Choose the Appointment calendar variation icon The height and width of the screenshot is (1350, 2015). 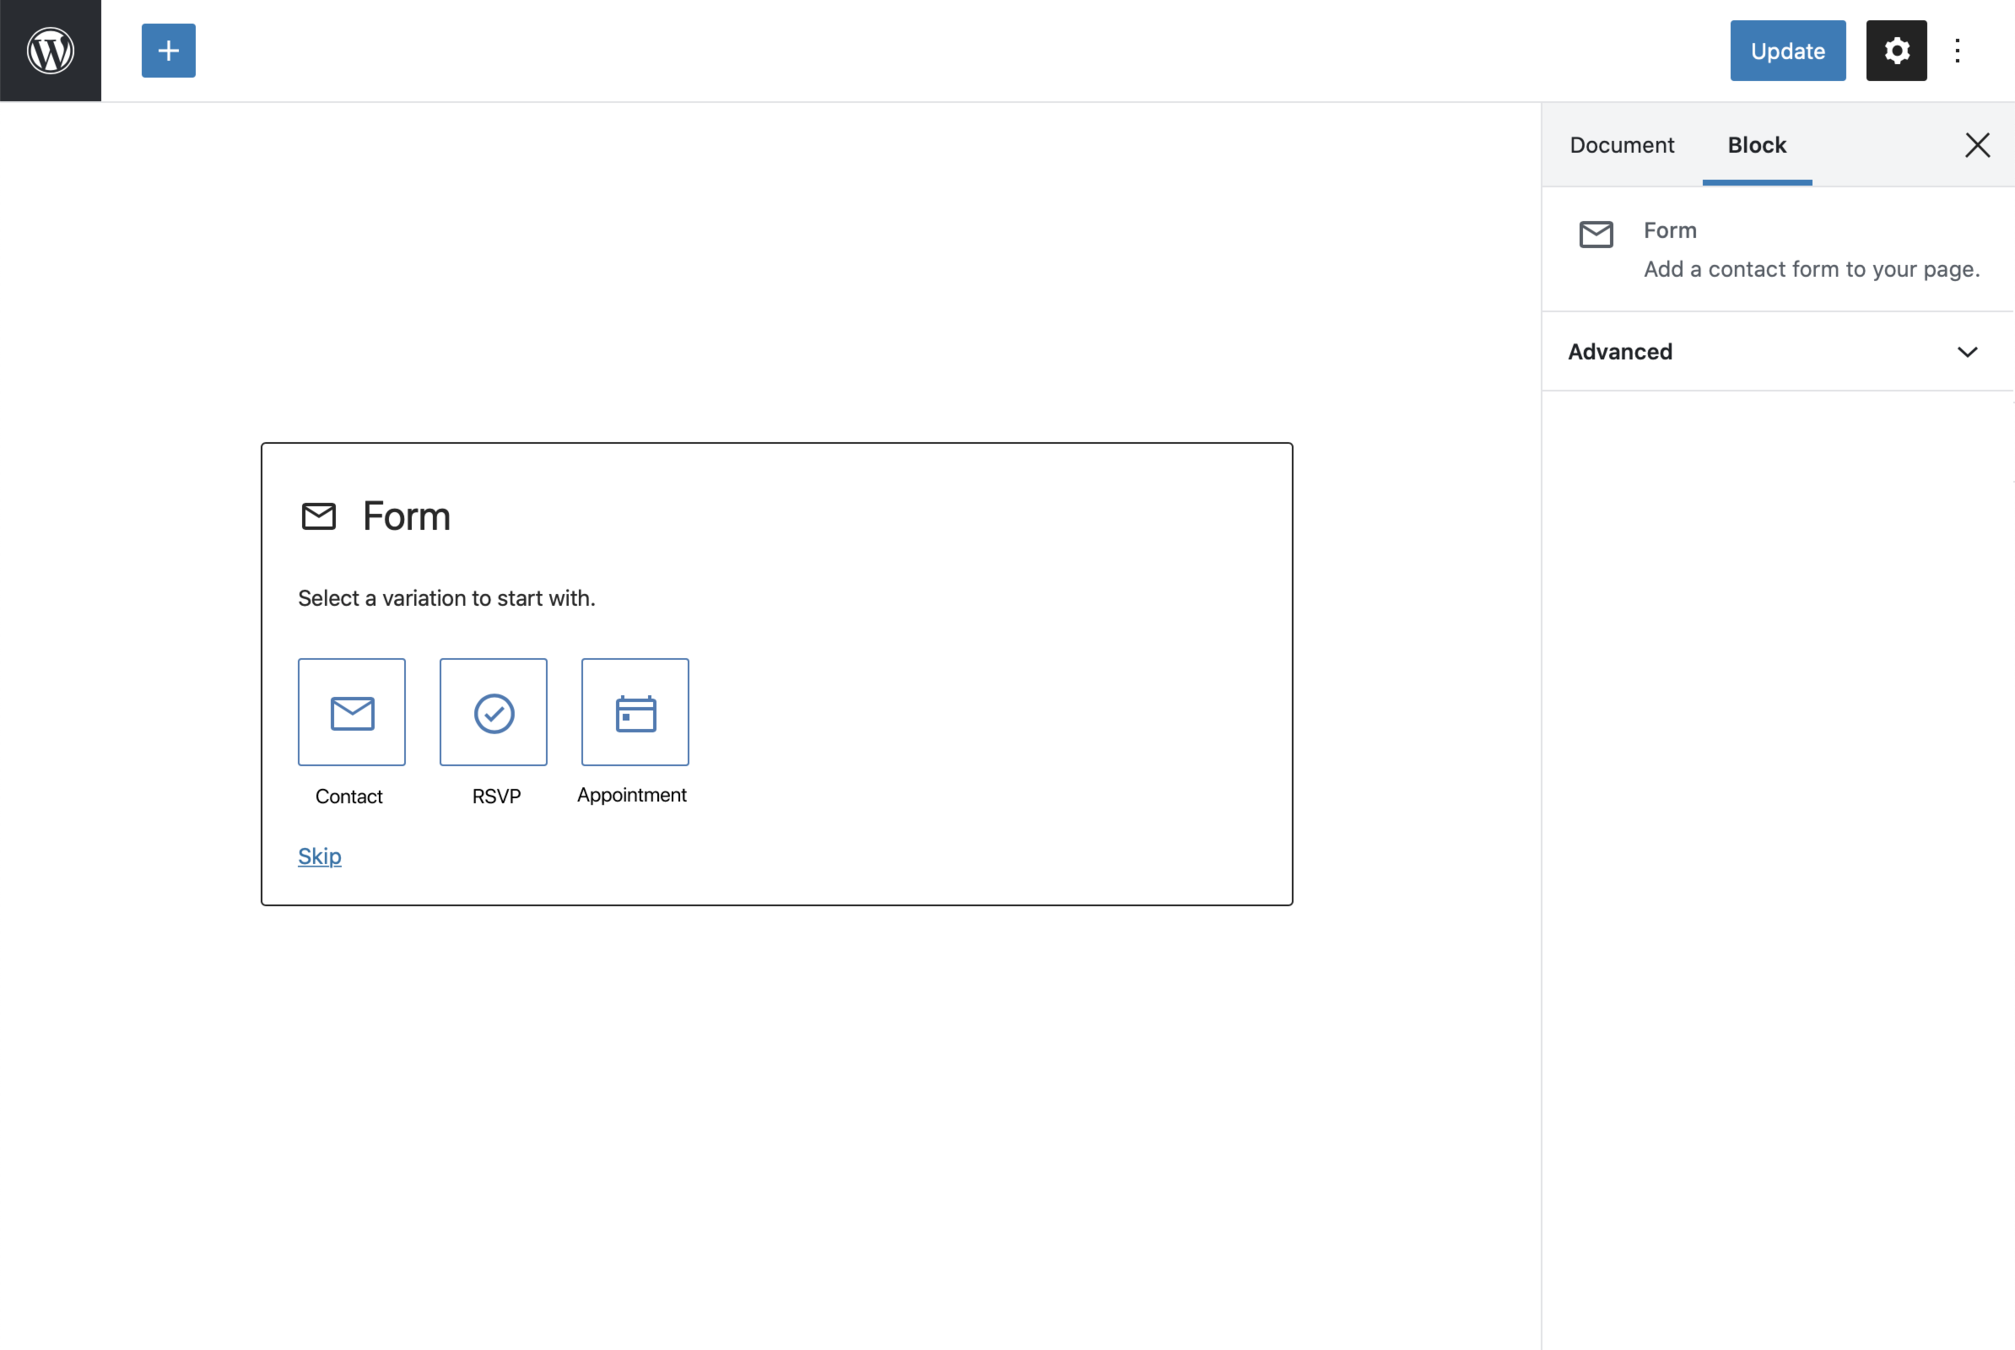click(635, 712)
